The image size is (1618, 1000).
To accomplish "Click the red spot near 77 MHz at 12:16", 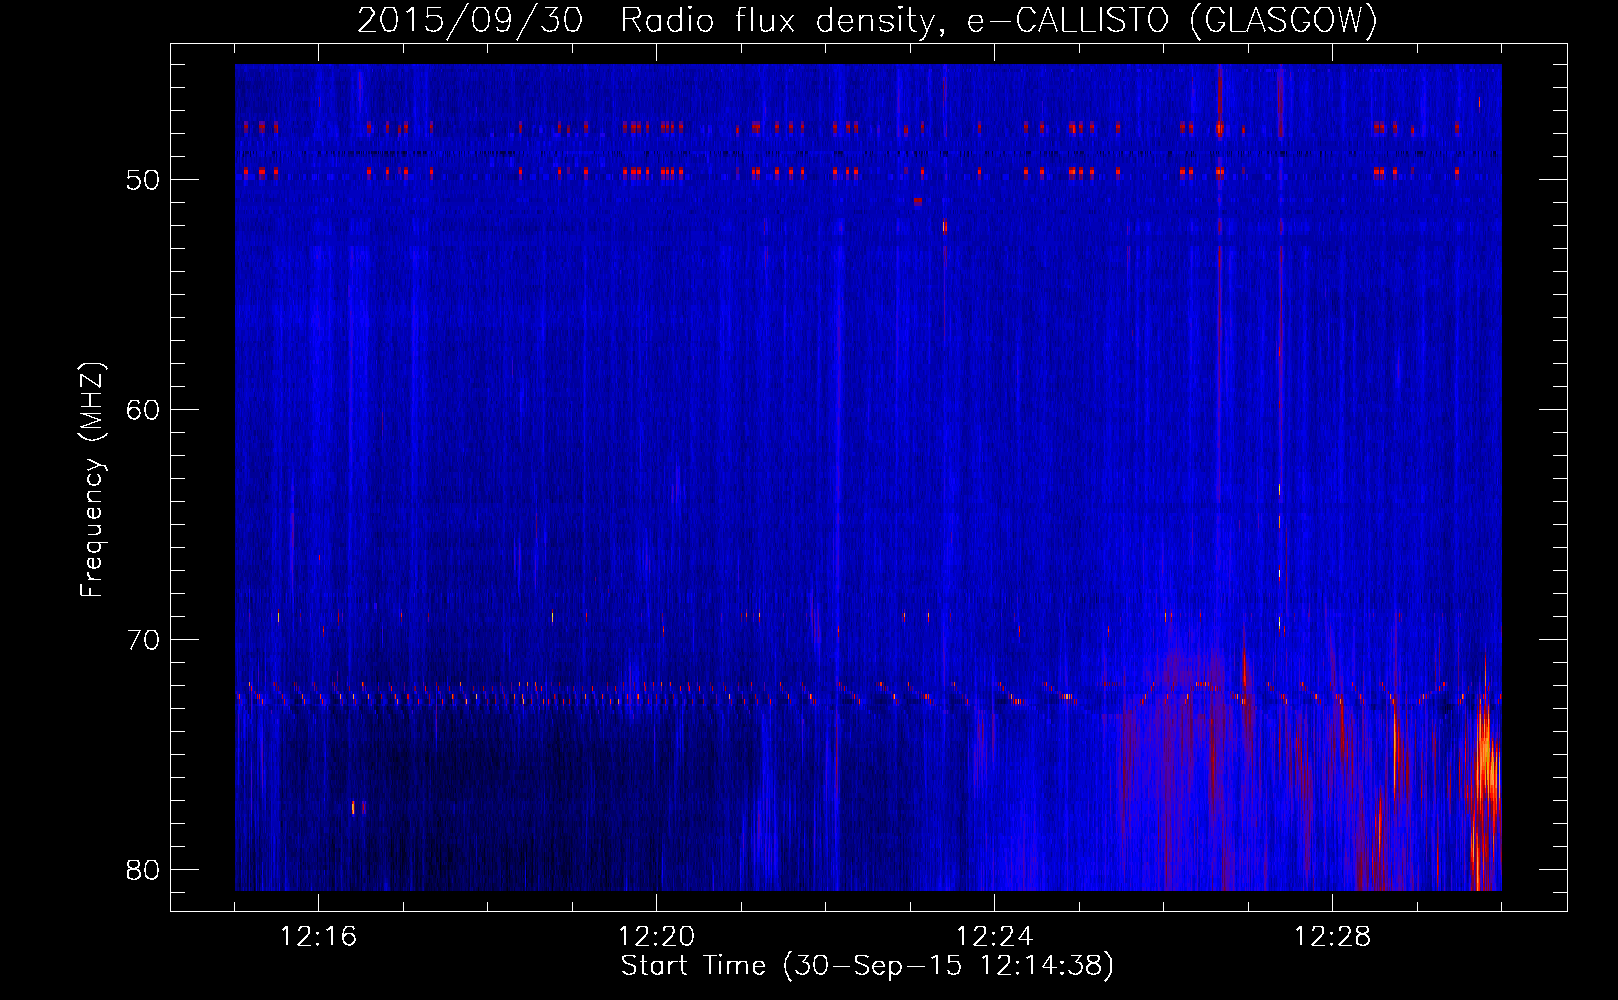I will (354, 807).
